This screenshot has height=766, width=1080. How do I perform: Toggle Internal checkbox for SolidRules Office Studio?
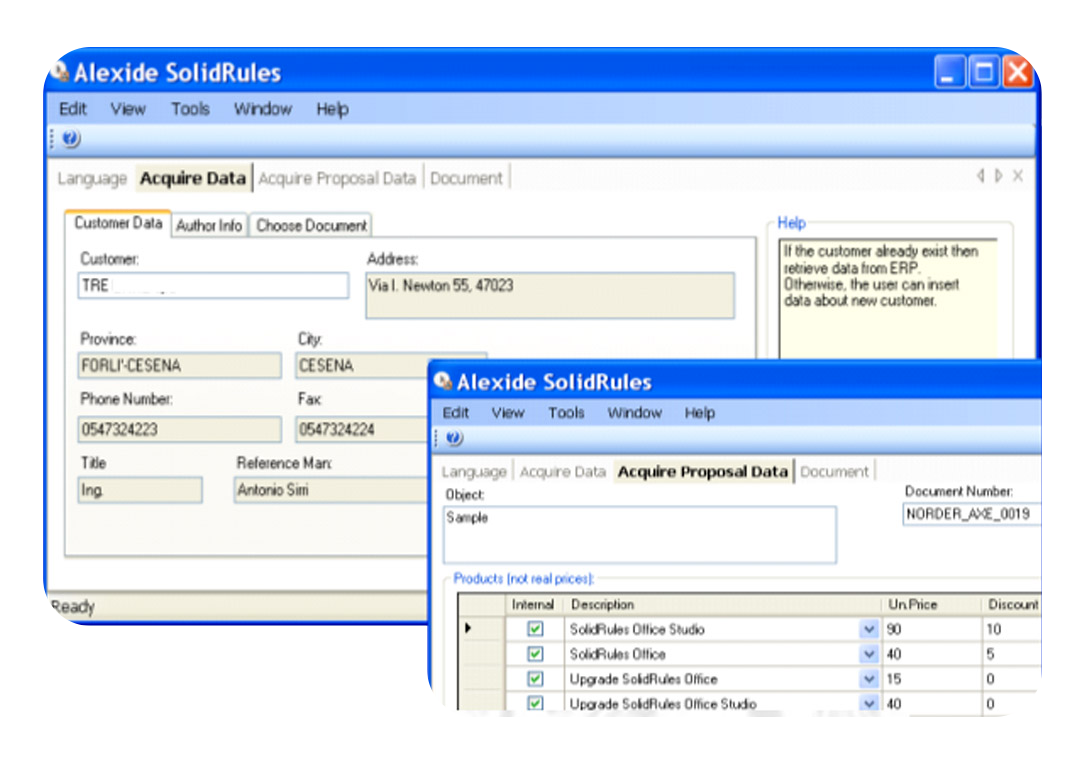click(534, 628)
